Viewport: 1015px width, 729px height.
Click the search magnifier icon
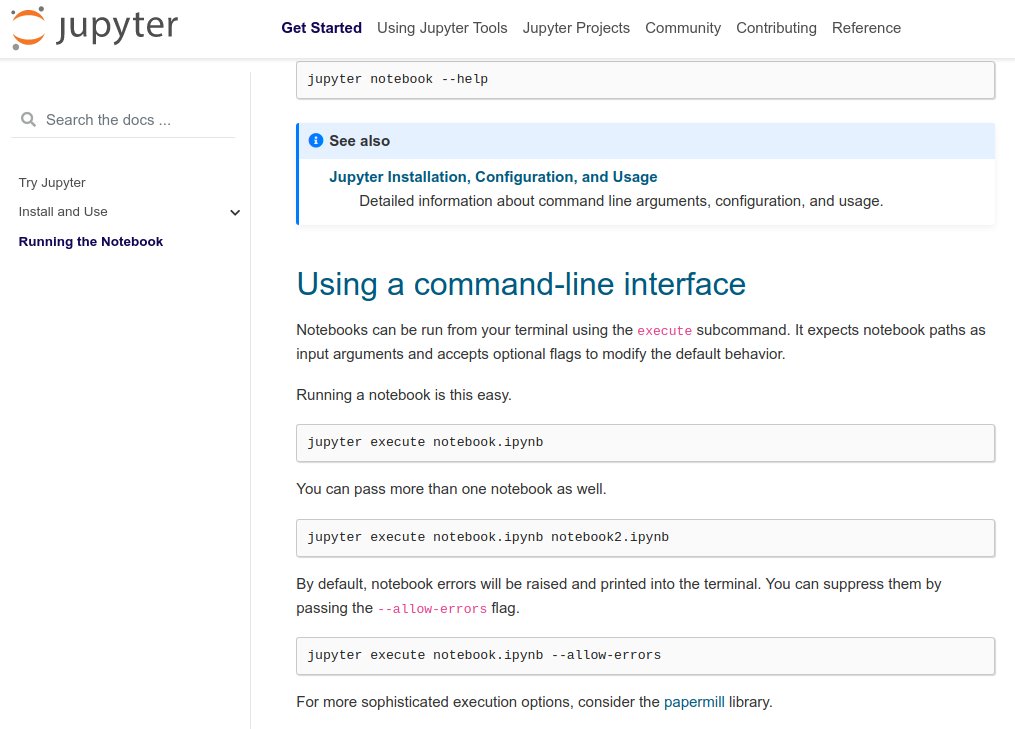click(28, 120)
